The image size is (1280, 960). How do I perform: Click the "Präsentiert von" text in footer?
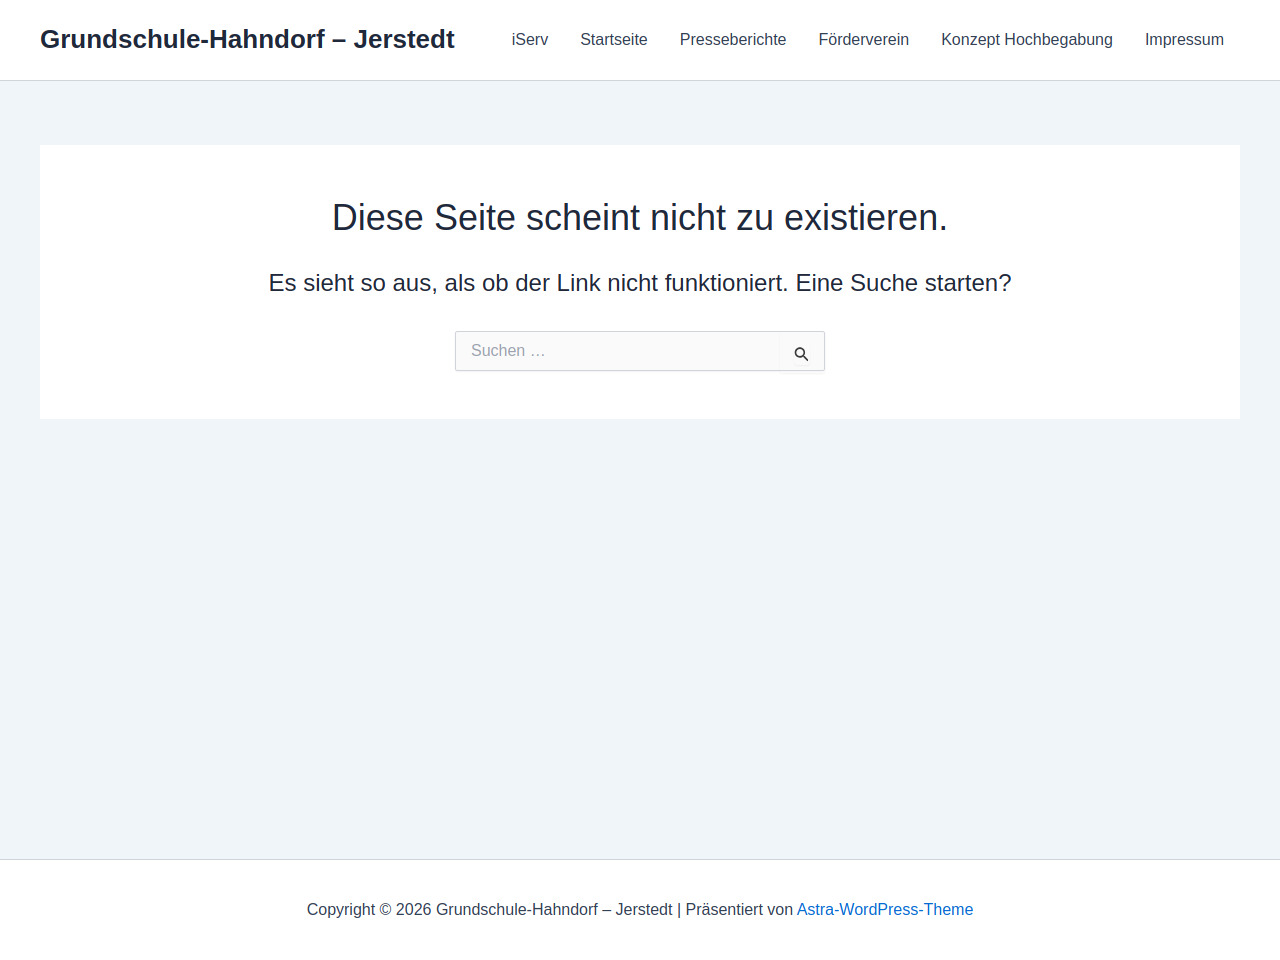(738, 909)
